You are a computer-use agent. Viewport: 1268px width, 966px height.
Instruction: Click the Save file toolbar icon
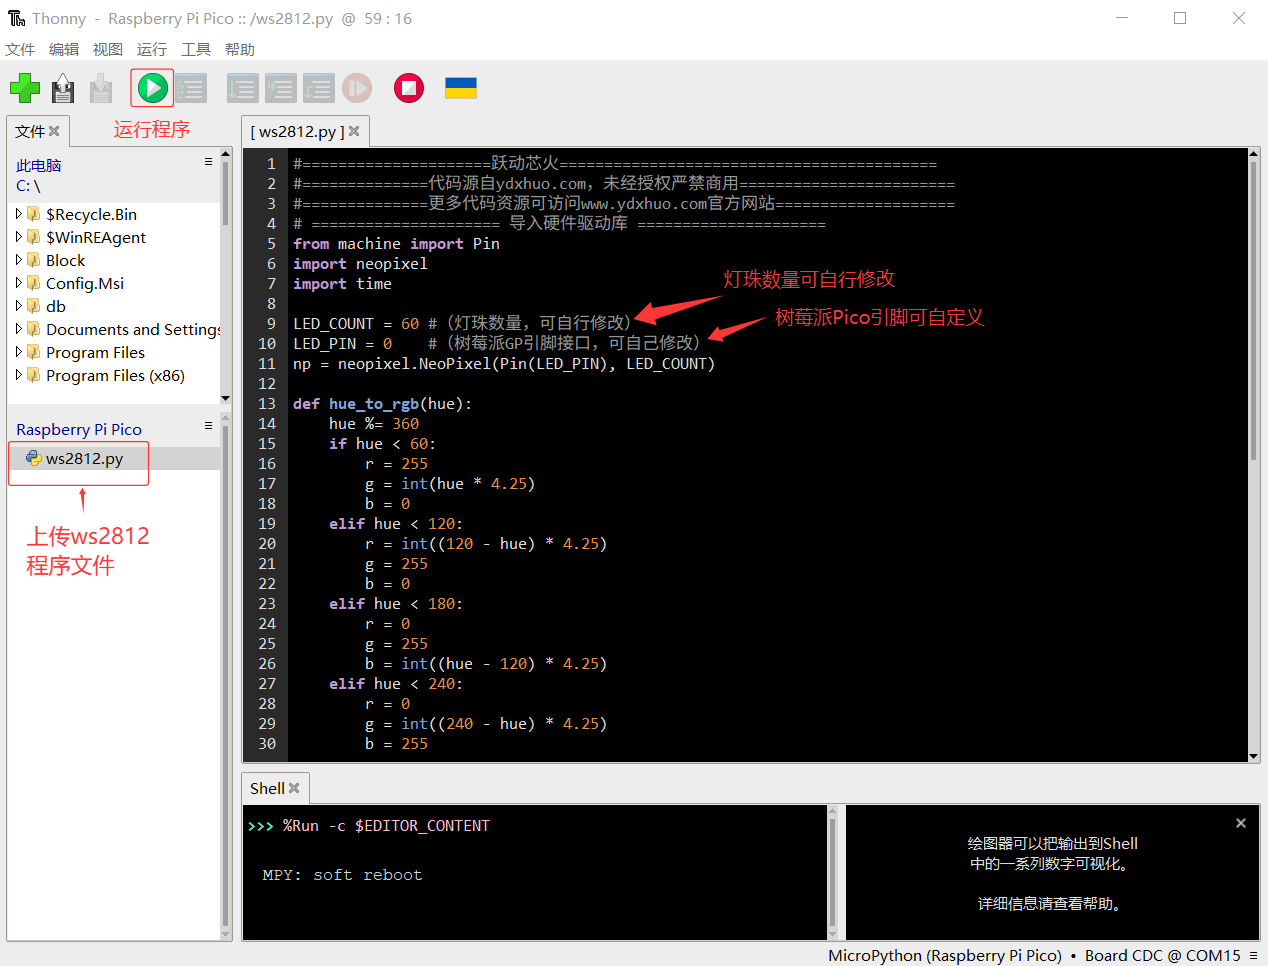[101, 88]
